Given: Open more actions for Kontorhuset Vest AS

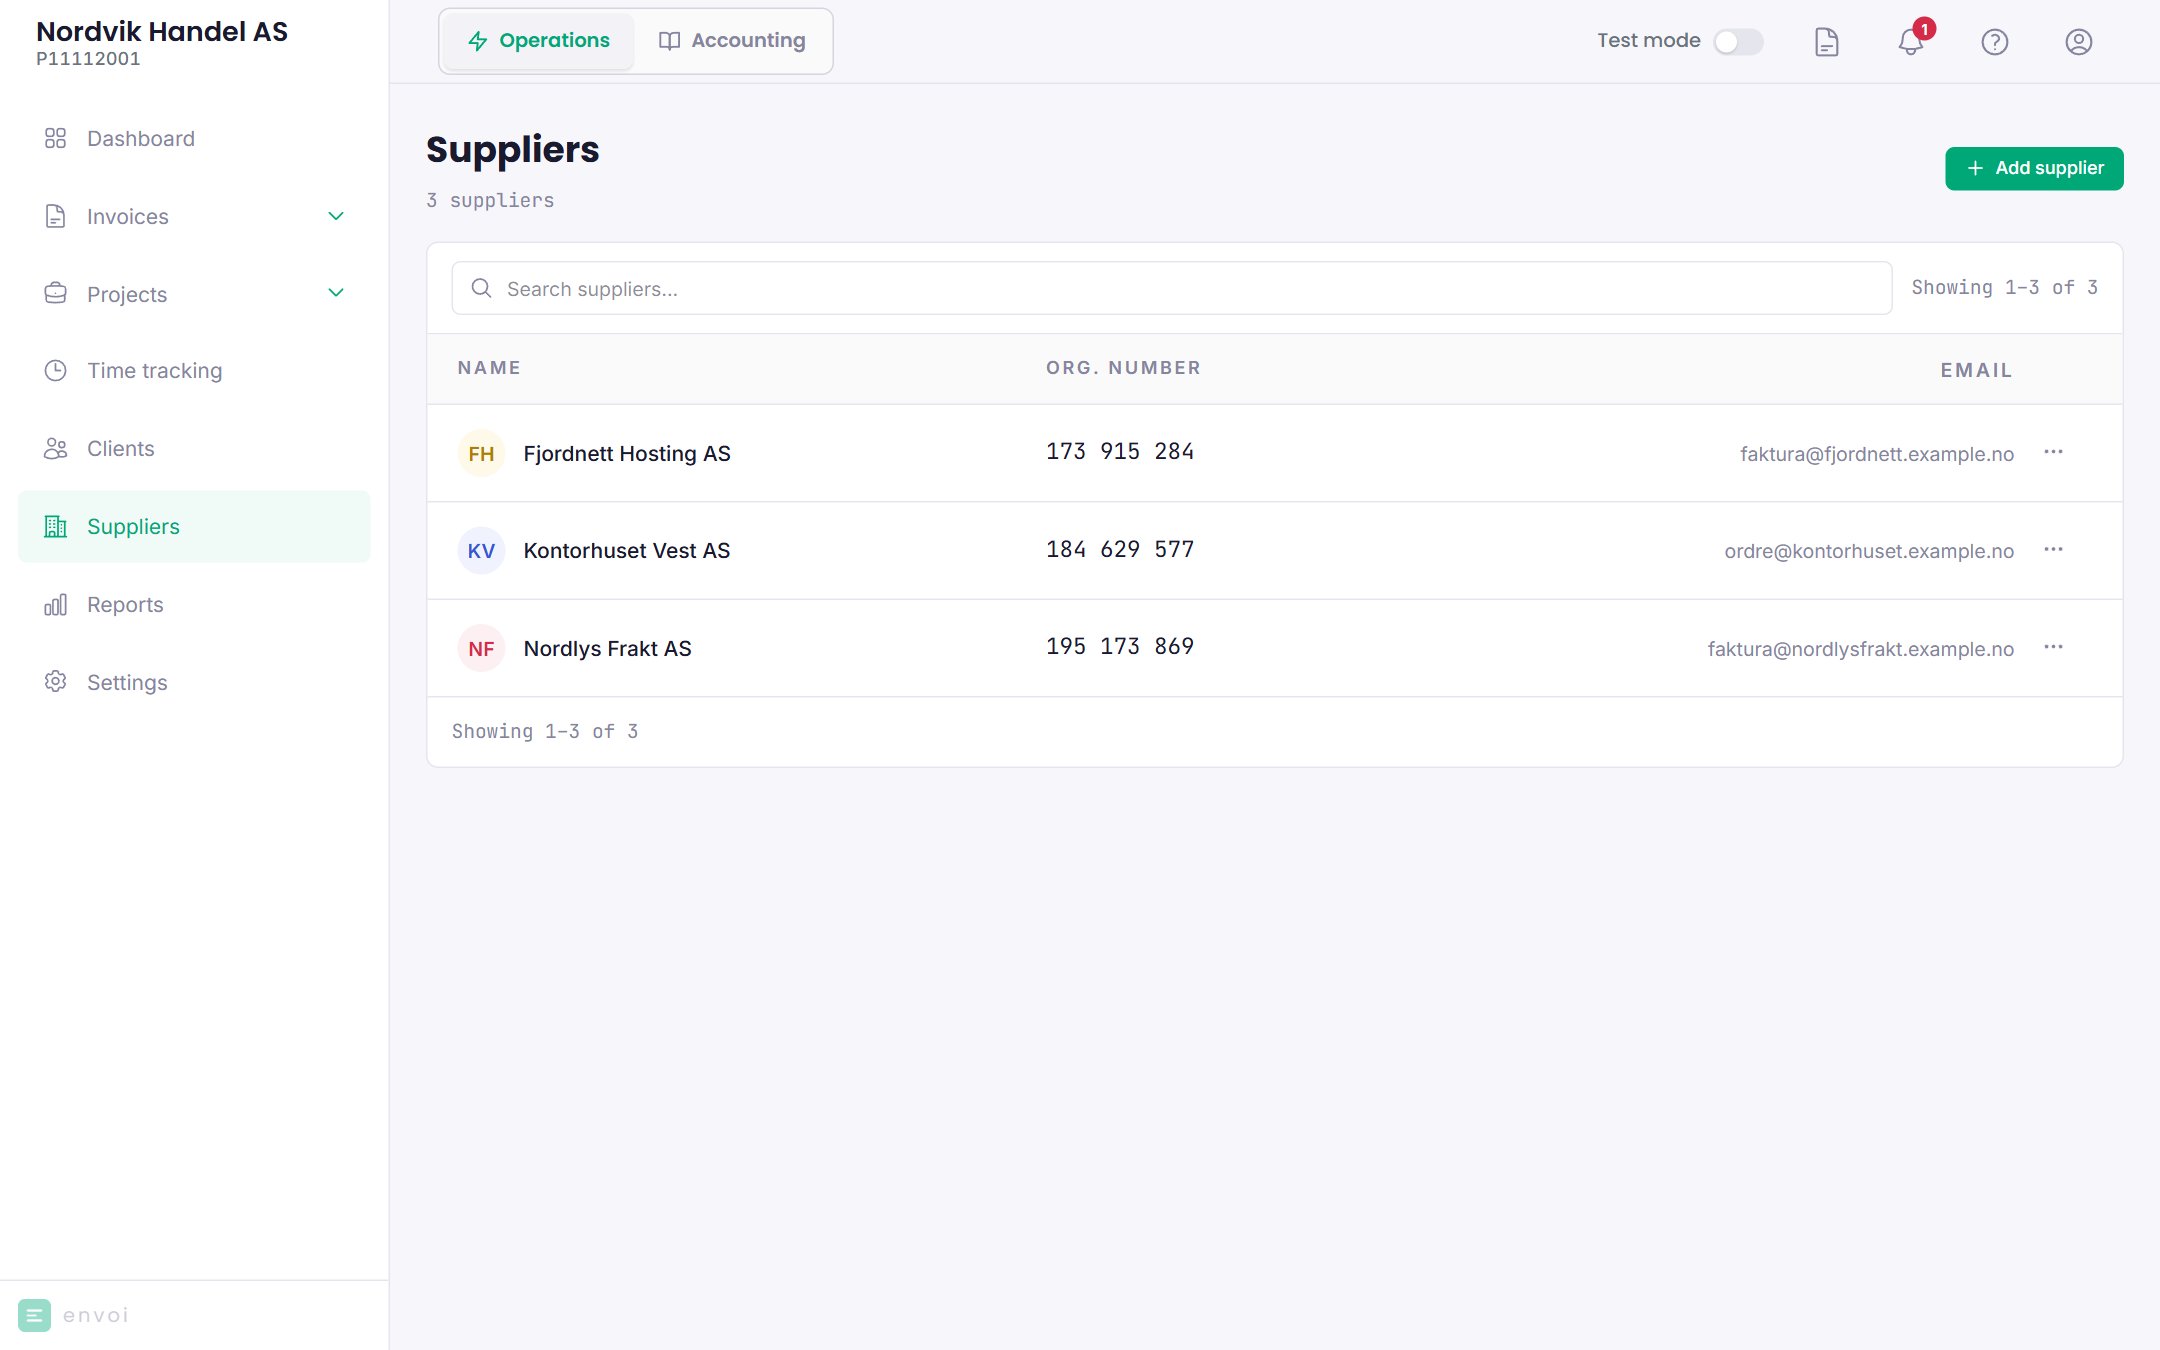Looking at the screenshot, I should (x=2053, y=550).
